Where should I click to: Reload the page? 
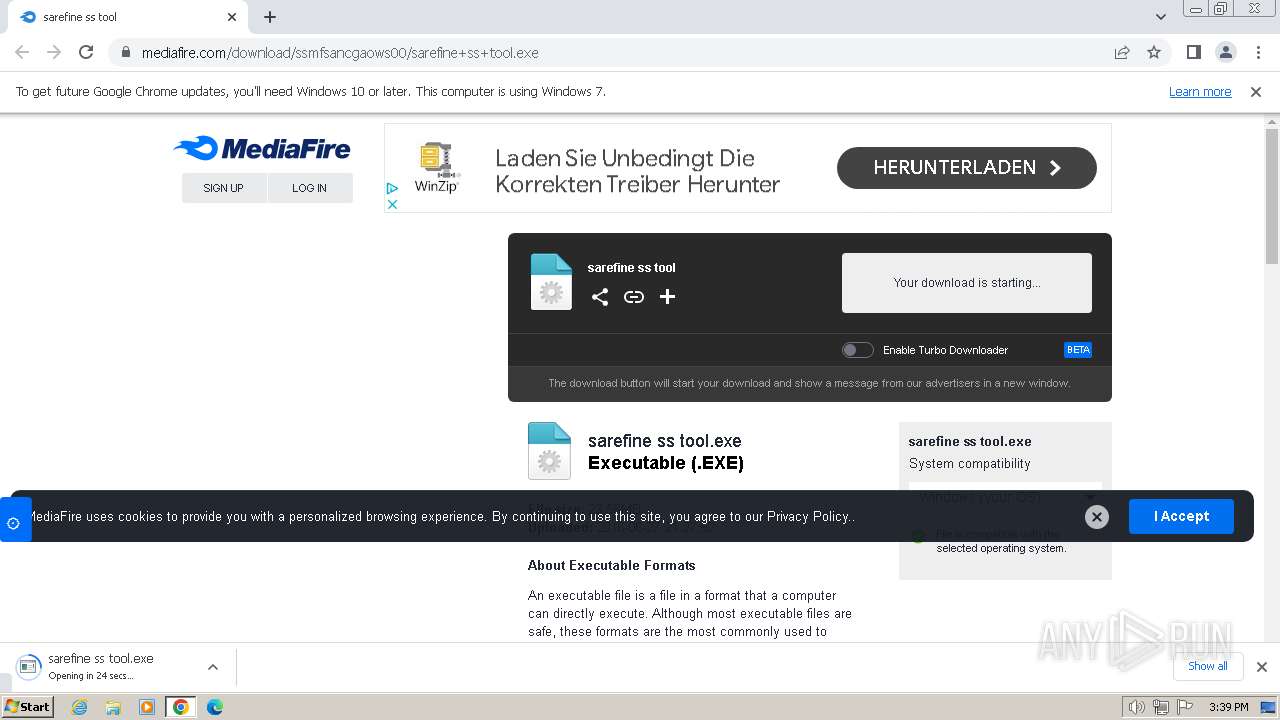86,53
